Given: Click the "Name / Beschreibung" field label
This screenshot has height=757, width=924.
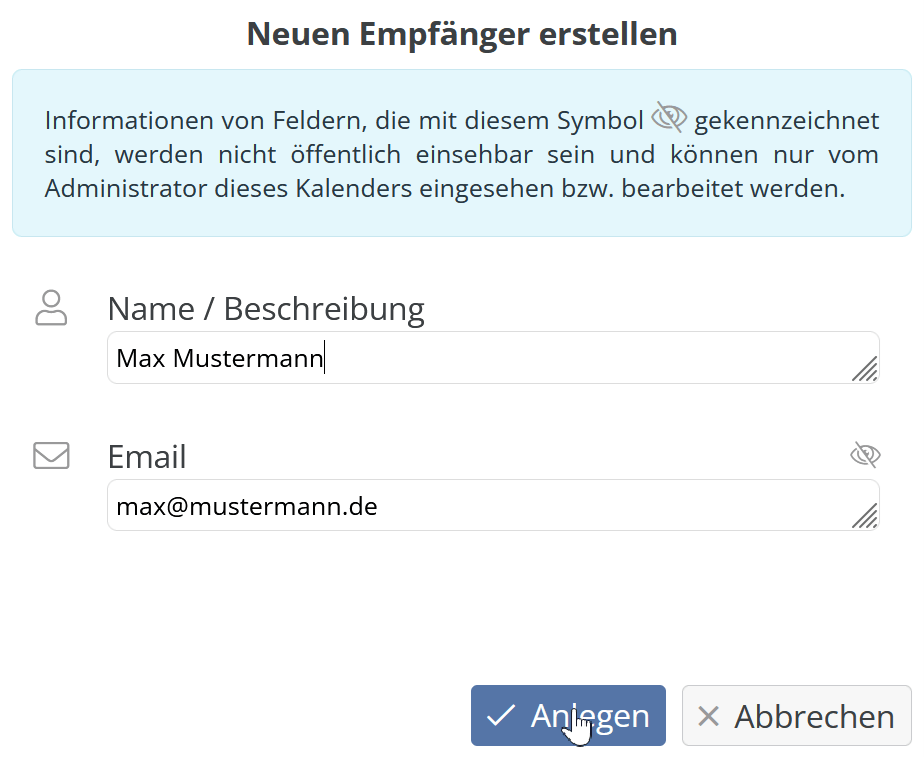Looking at the screenshot, I should (x=266, y=309).
